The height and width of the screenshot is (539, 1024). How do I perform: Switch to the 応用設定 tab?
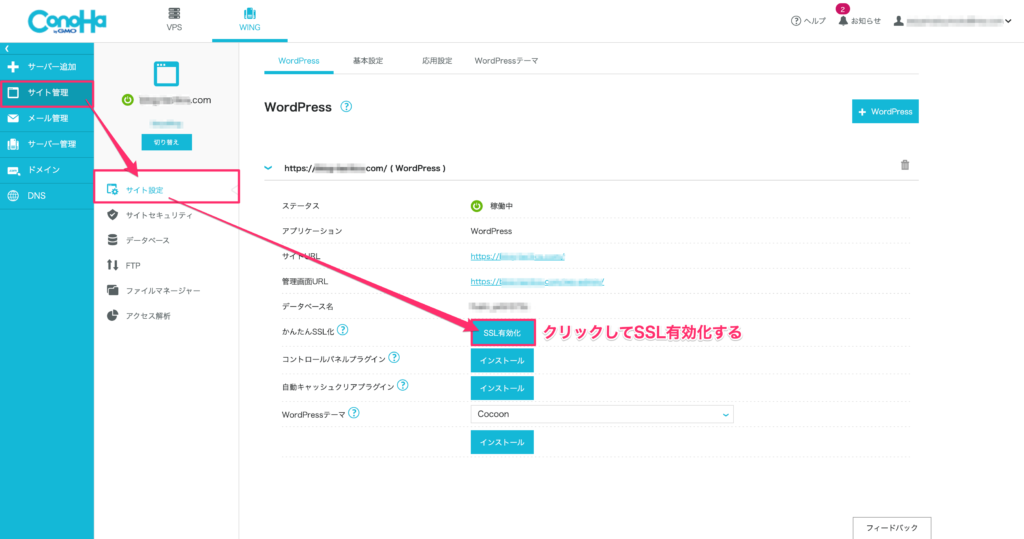(x=437, y=61)
